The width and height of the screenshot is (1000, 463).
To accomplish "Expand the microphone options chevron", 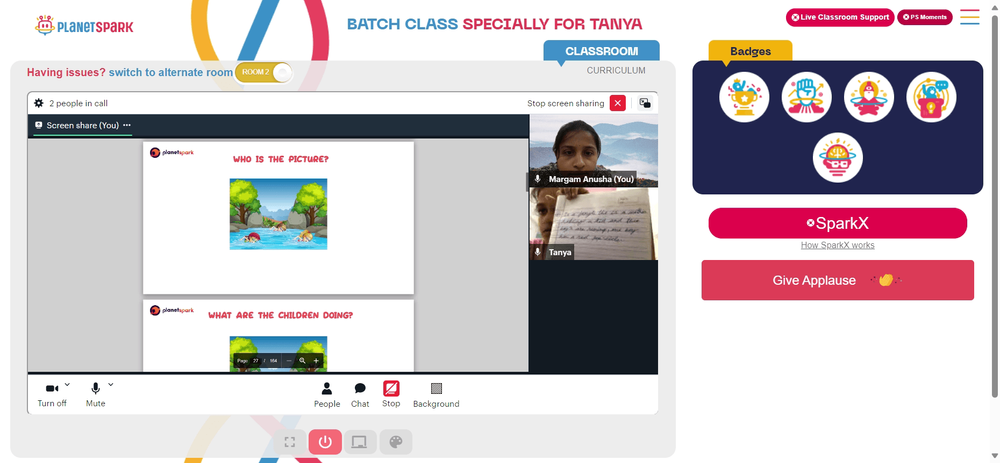I will 110,385.
